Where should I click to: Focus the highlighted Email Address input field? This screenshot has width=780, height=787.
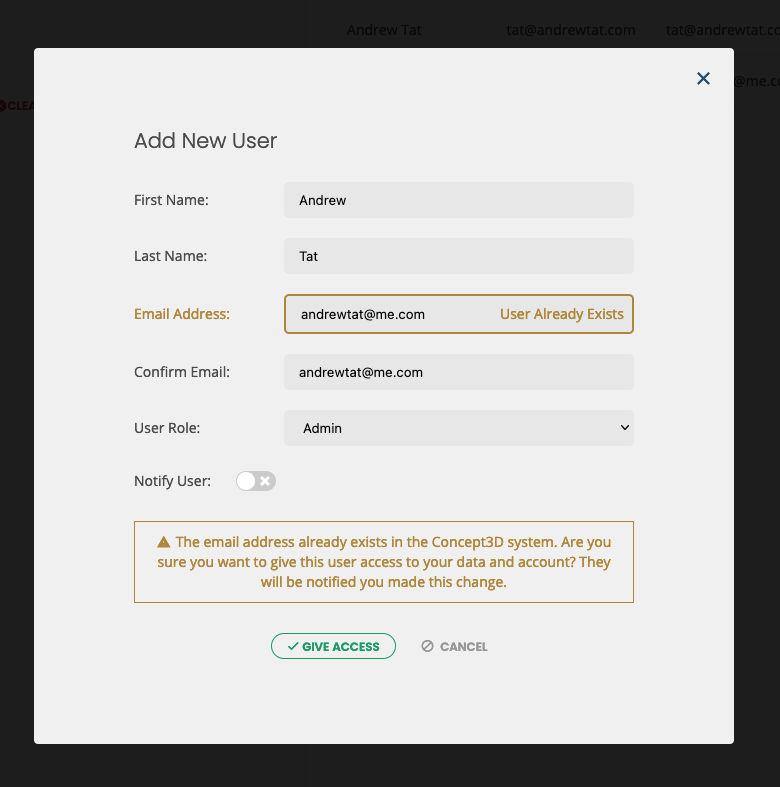(390, 314)
